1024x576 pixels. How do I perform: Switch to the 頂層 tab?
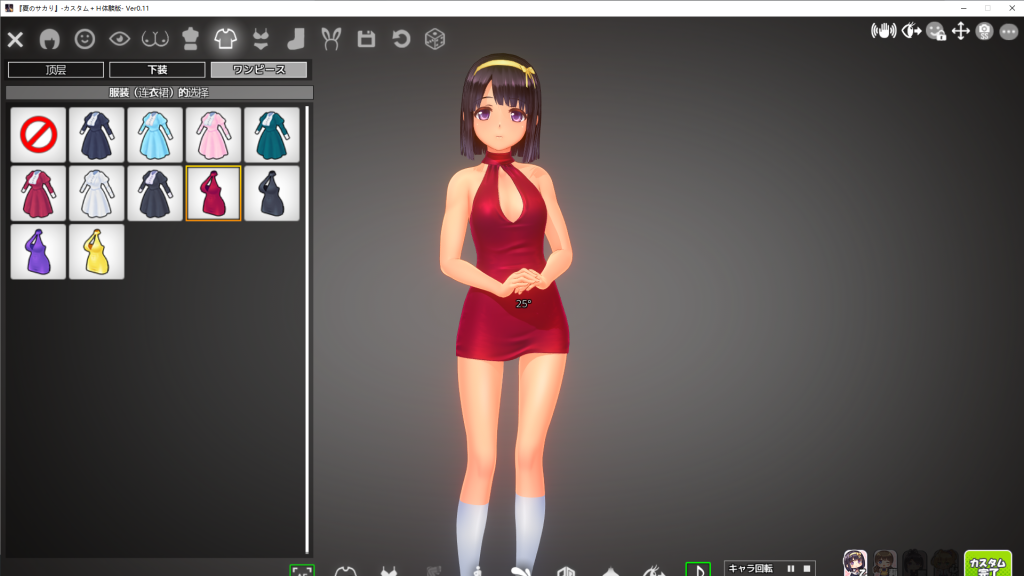[54, 69]
